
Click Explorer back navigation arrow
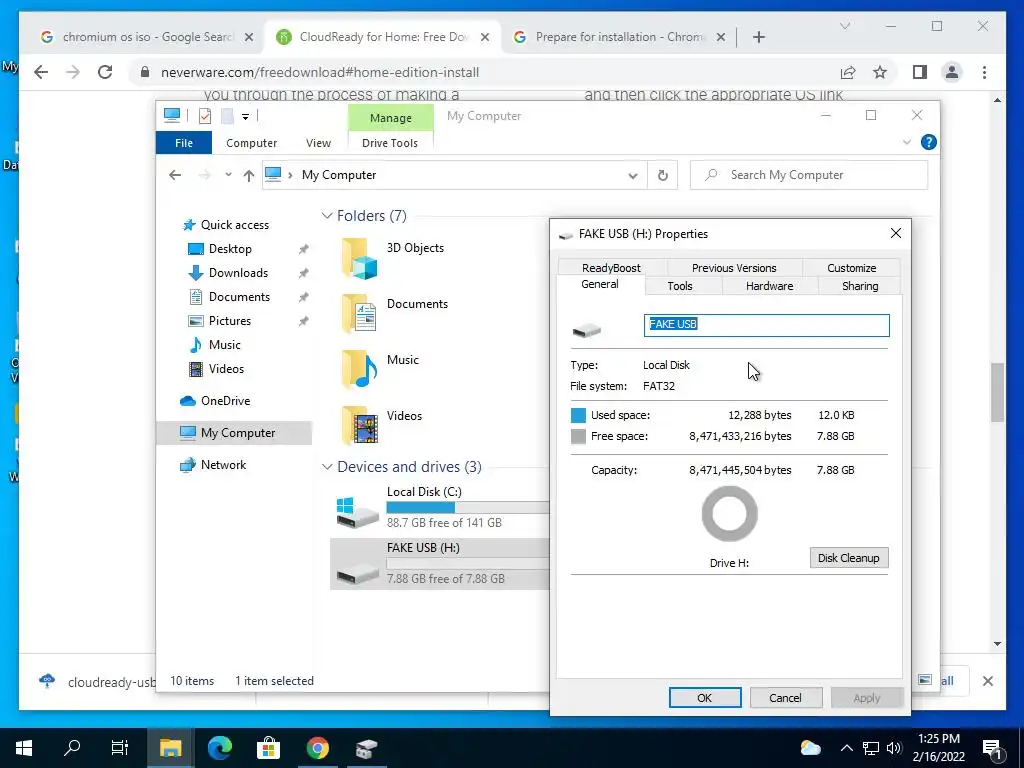pos(174,175)
